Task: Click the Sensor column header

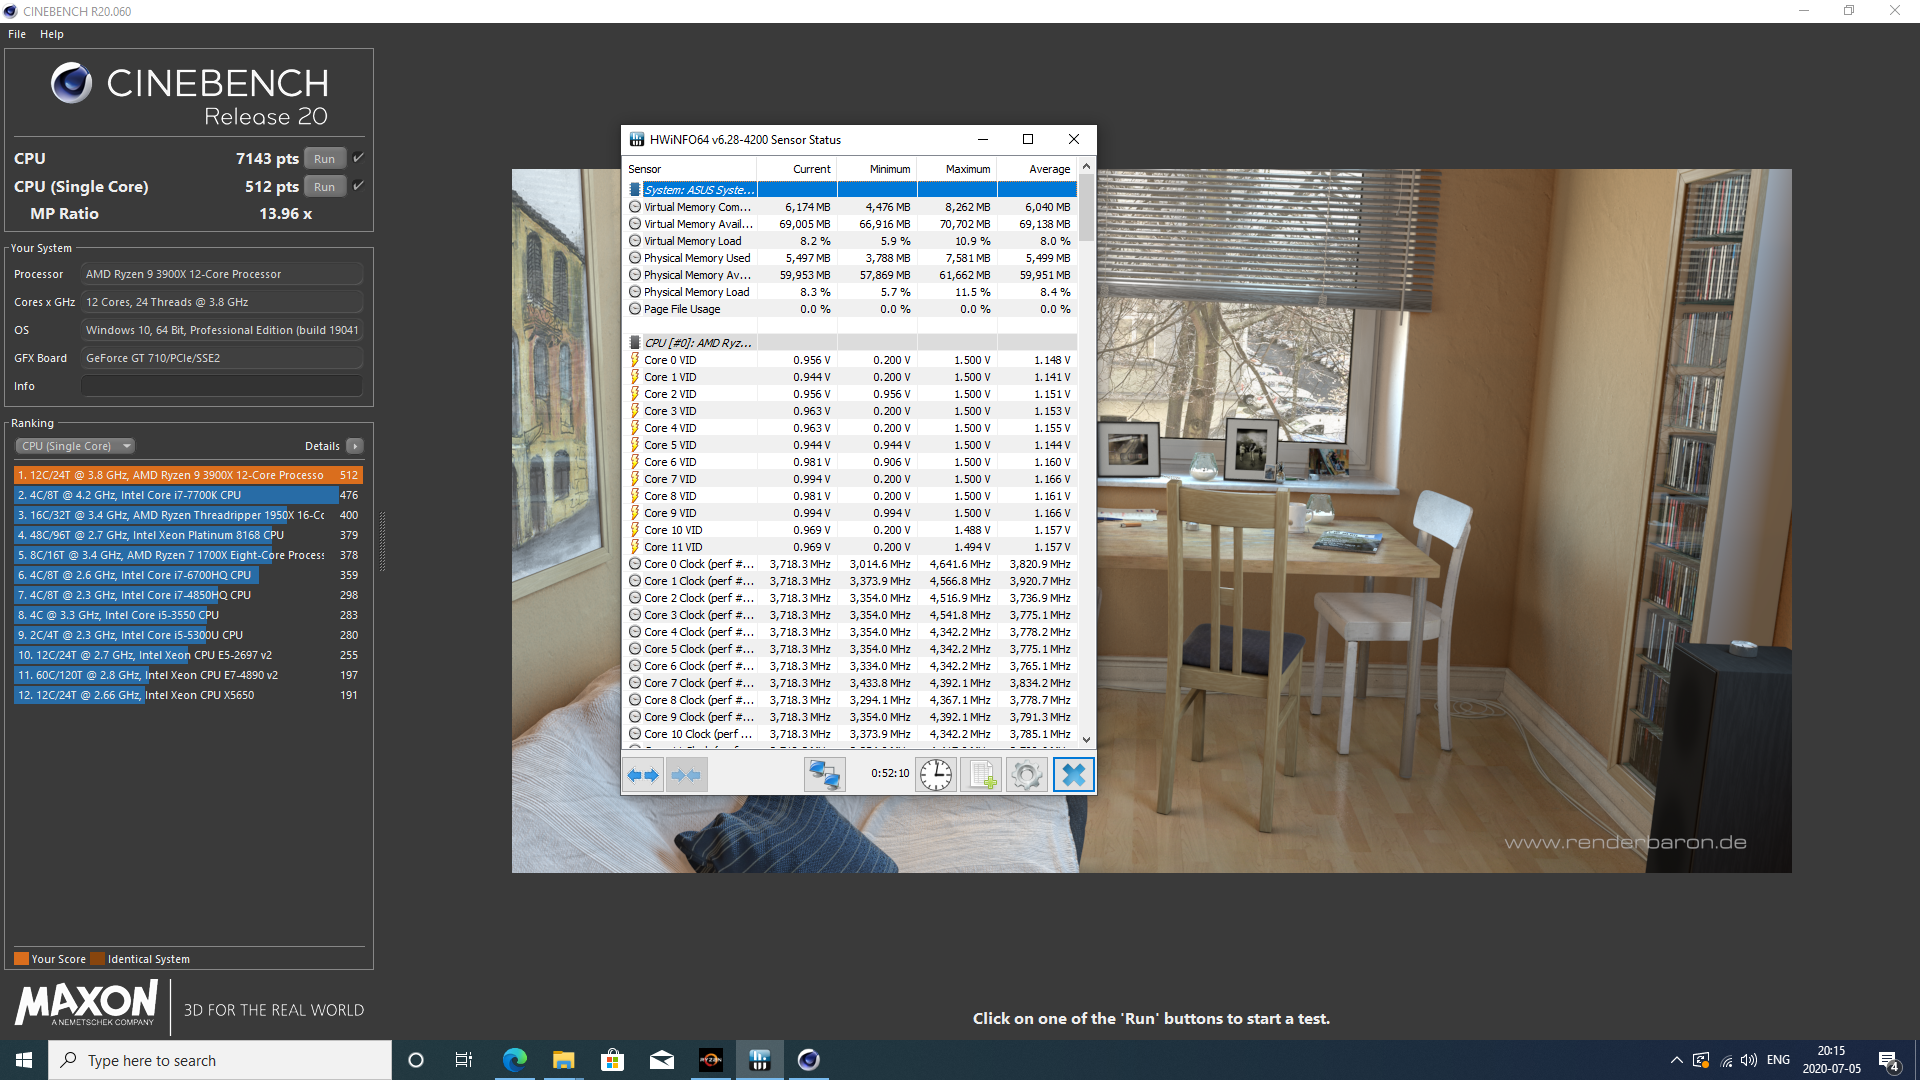Action: point(690,169)
